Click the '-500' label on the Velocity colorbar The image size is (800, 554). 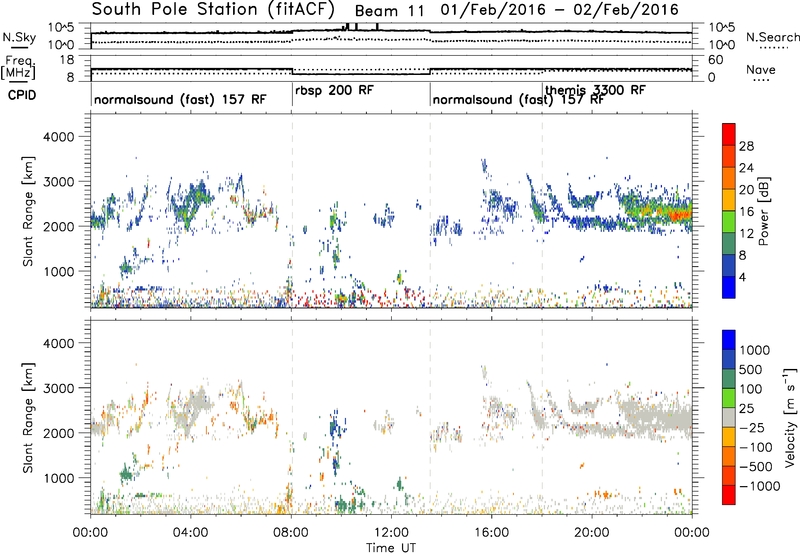click(x=756, y=466)
